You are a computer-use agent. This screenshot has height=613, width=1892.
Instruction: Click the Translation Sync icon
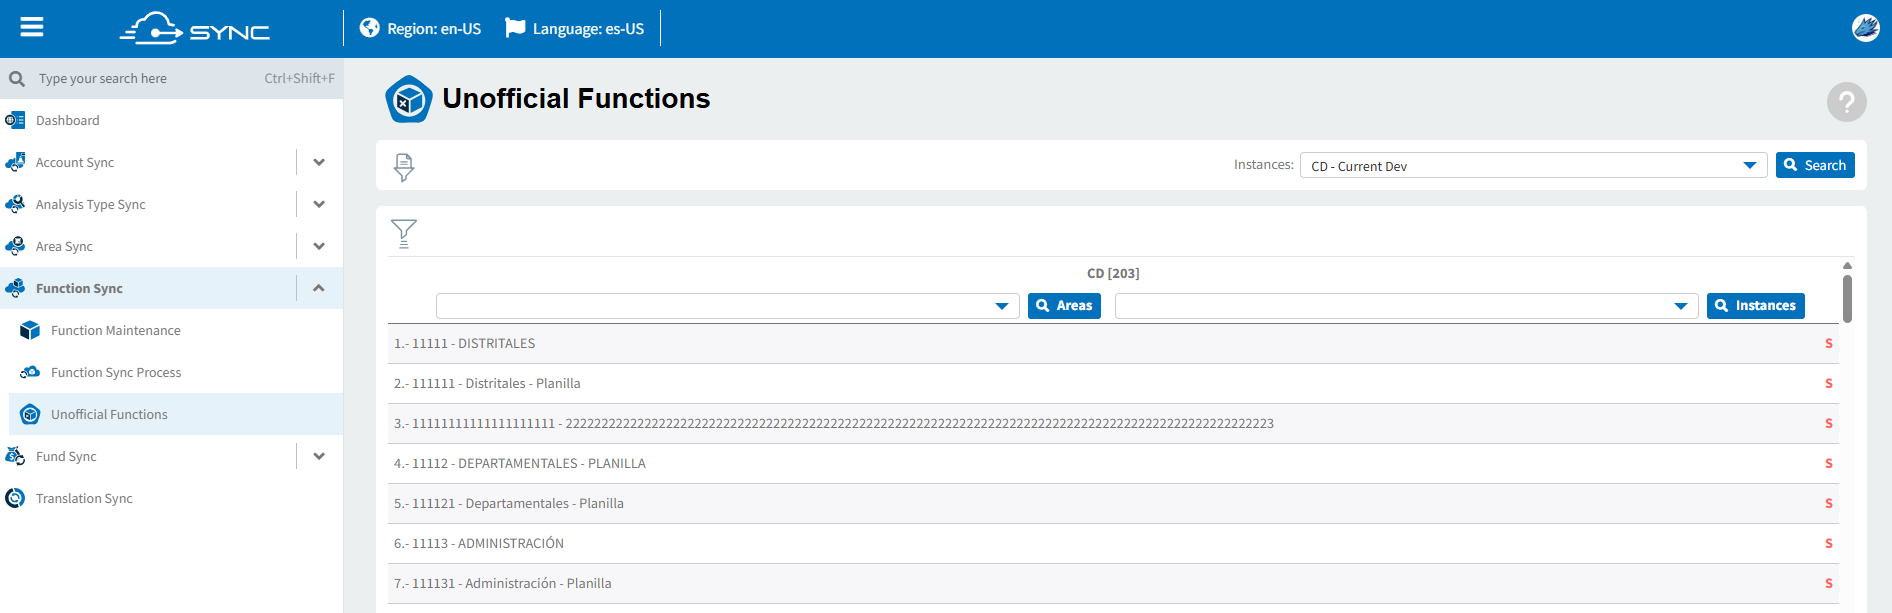15,498
